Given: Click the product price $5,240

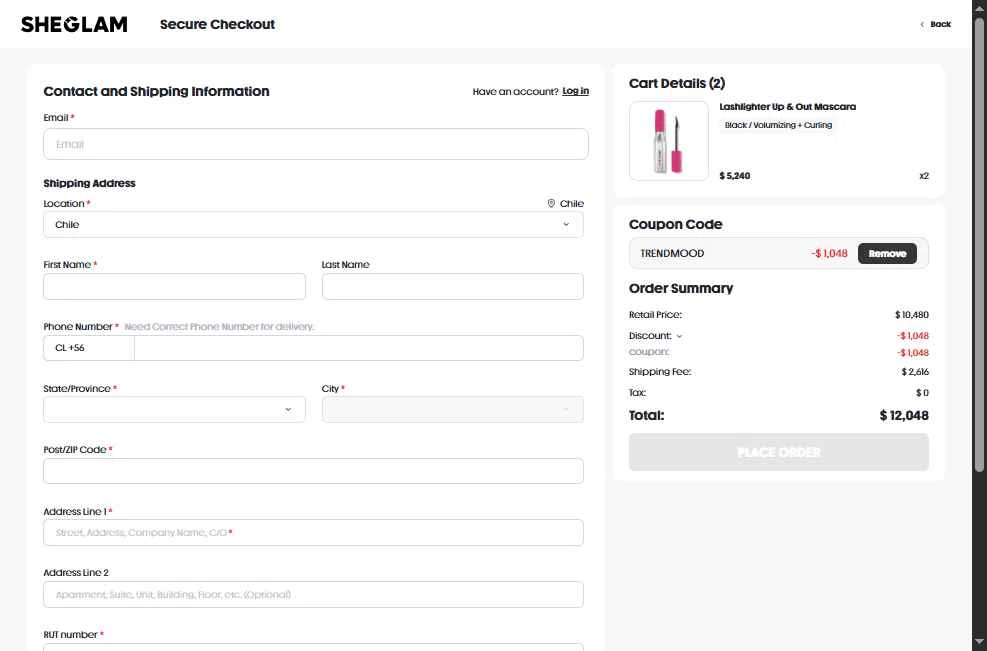Looking at the screenshot, I should (735, 176).
